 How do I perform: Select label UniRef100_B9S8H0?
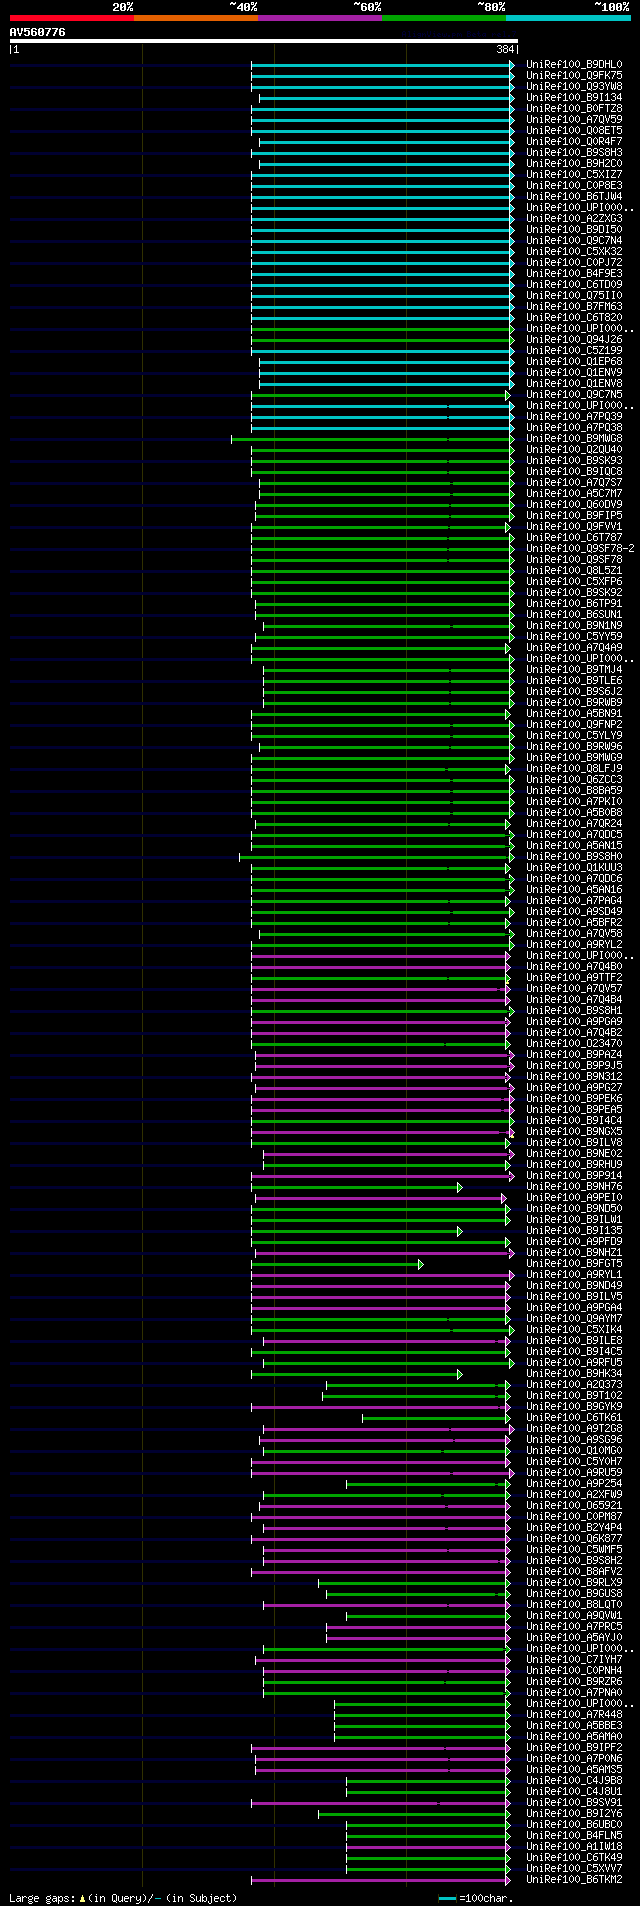(574, 857)
